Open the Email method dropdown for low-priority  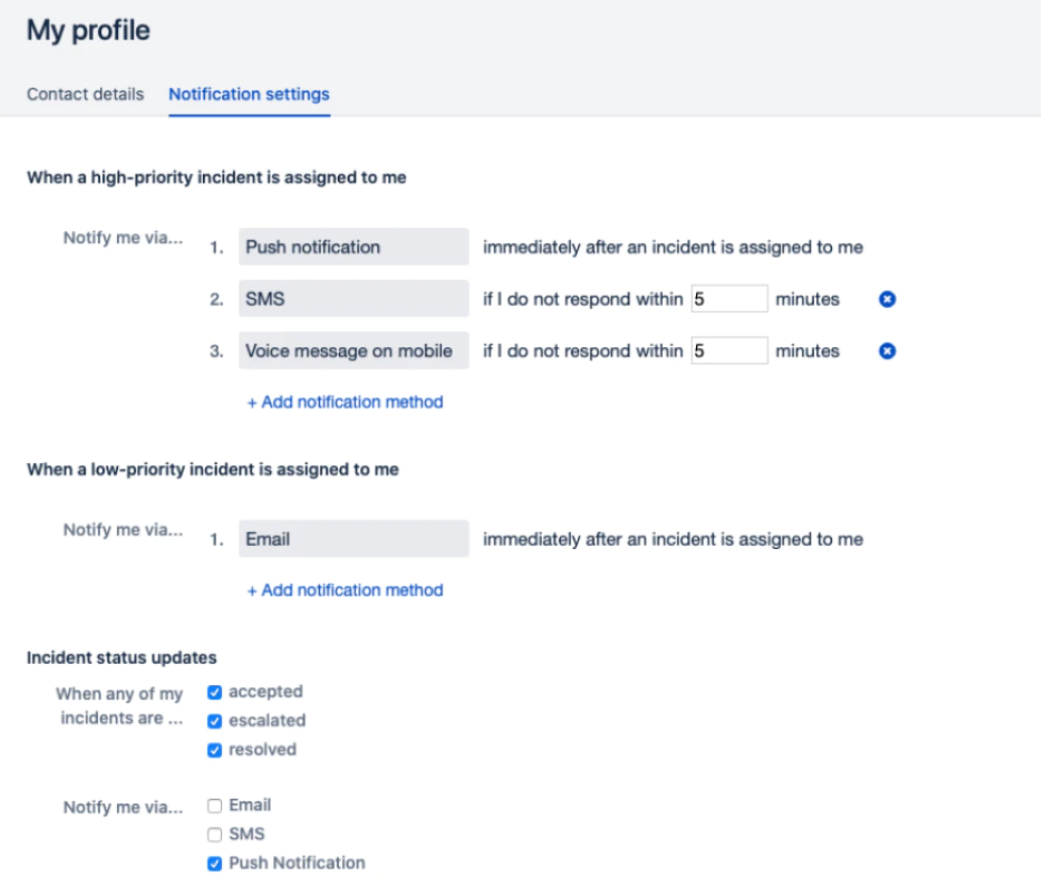point(353,539)
